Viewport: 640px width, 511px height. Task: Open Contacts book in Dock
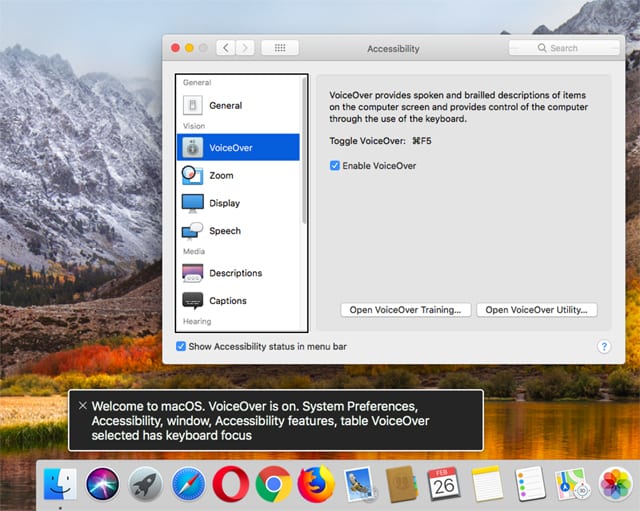402,484
